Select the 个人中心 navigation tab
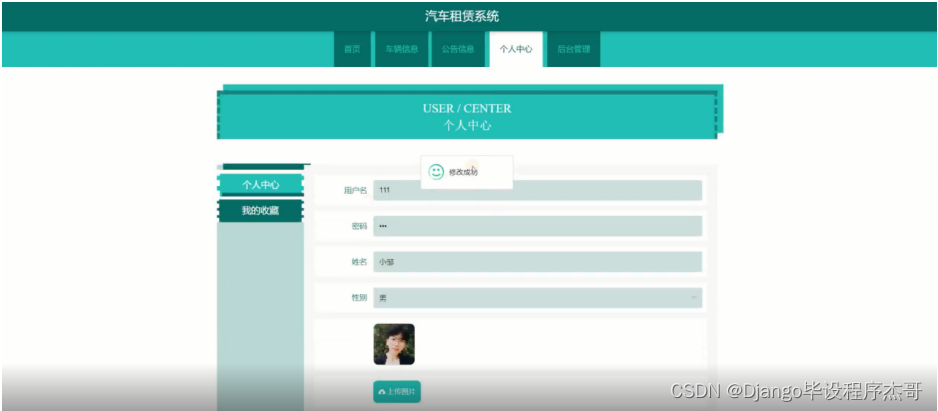 516,49
